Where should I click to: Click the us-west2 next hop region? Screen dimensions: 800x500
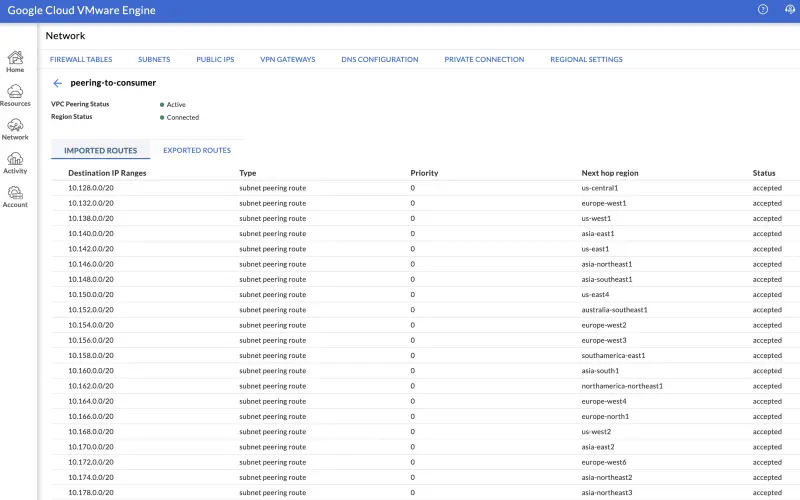pyautogui.click(x=596, y=432)
